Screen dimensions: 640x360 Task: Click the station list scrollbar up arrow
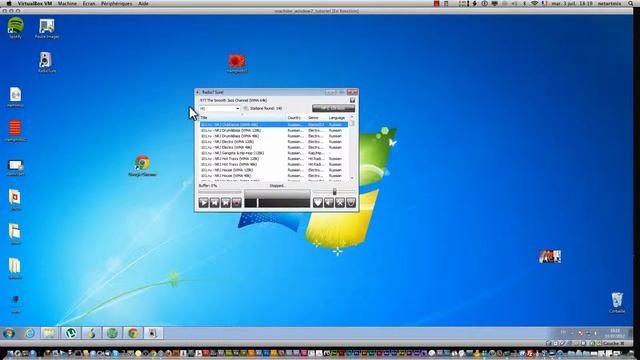pos(352,117)
